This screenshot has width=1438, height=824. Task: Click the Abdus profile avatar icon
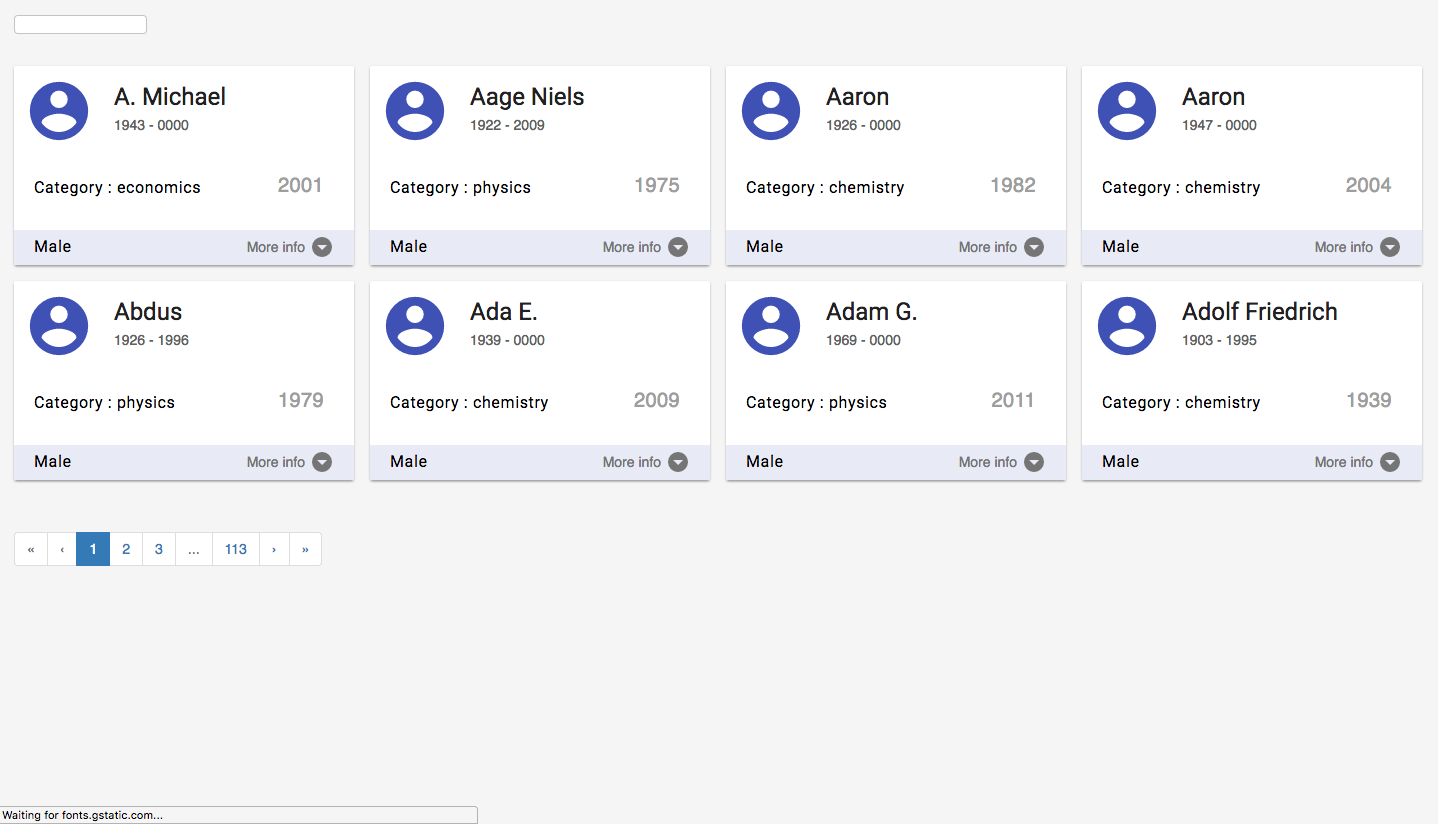59,326
